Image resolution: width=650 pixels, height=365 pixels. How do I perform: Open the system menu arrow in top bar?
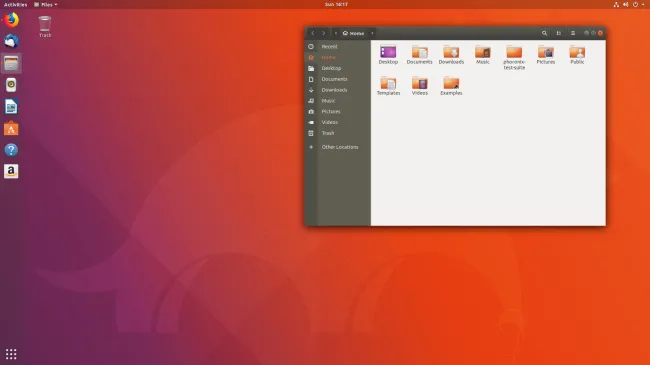[643, 5]
